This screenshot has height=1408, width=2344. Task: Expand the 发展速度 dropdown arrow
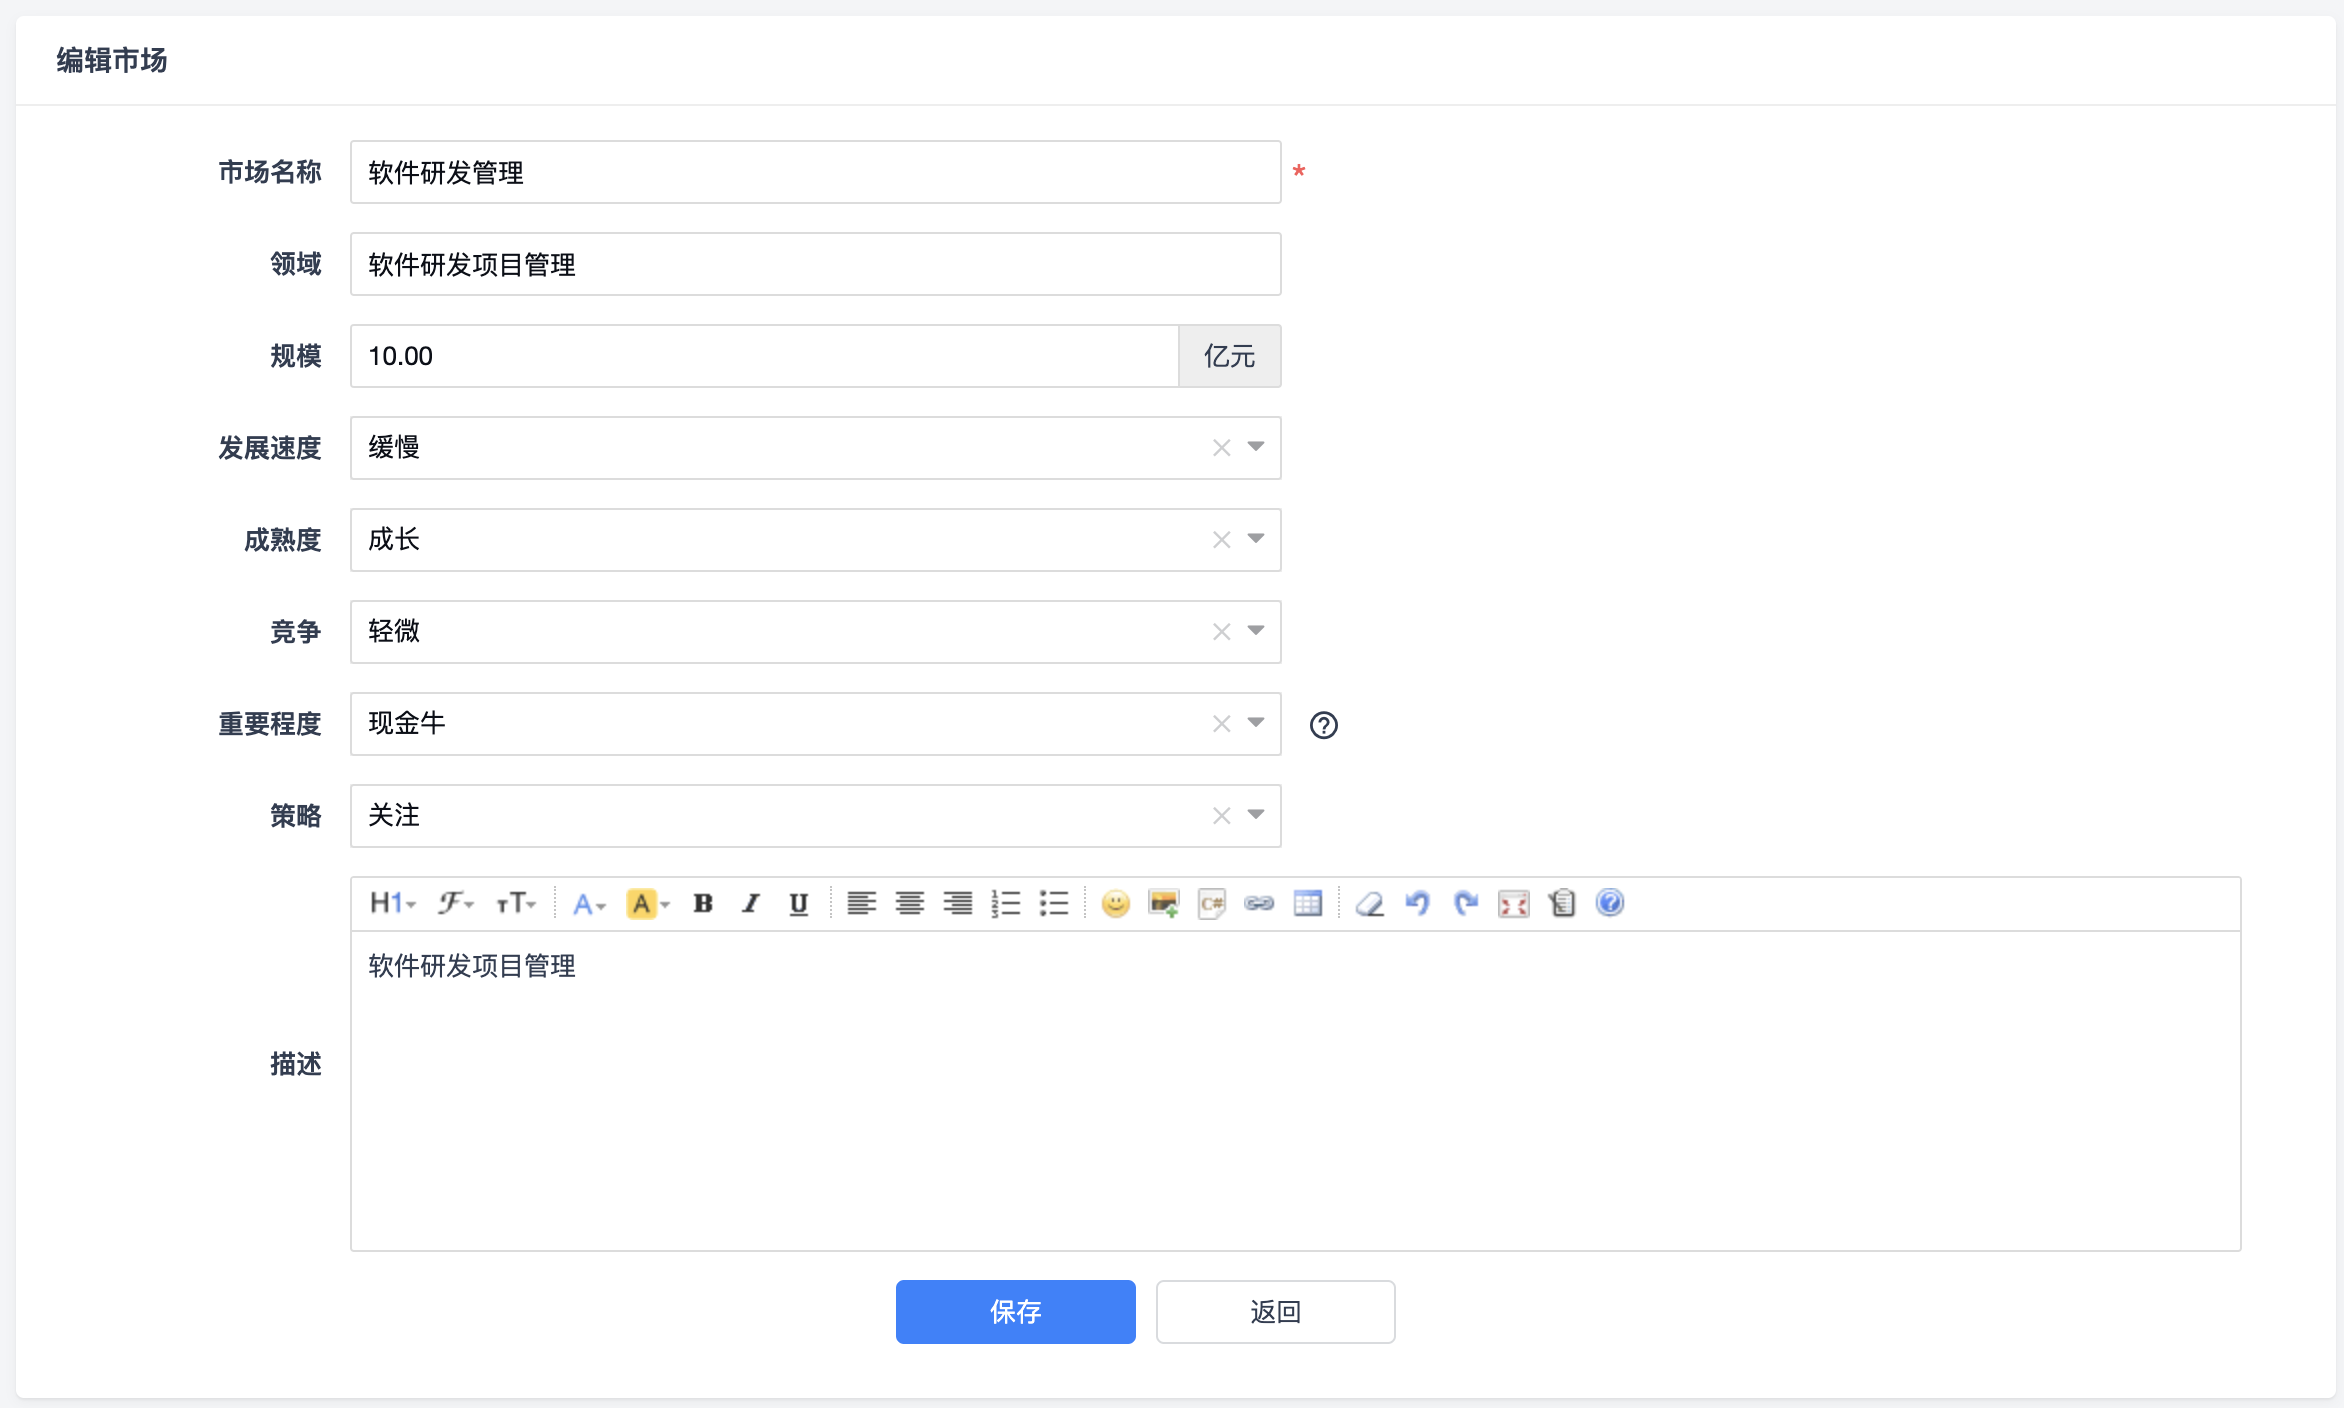point(1256,447)
